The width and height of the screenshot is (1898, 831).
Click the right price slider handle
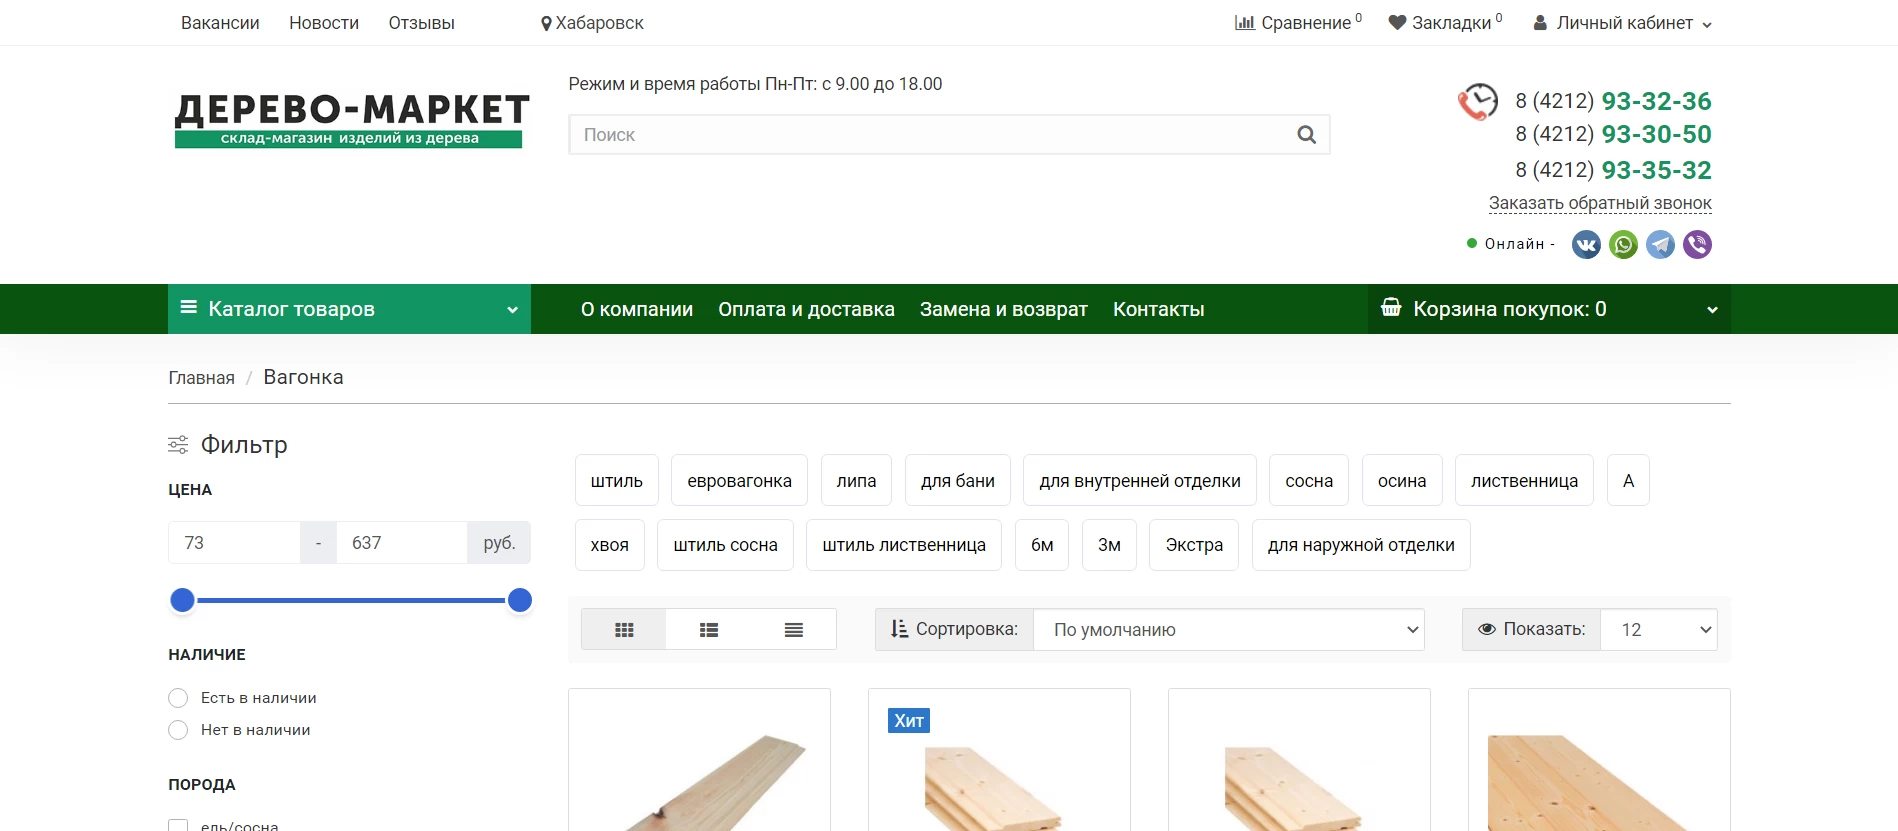tap(519, 600)
